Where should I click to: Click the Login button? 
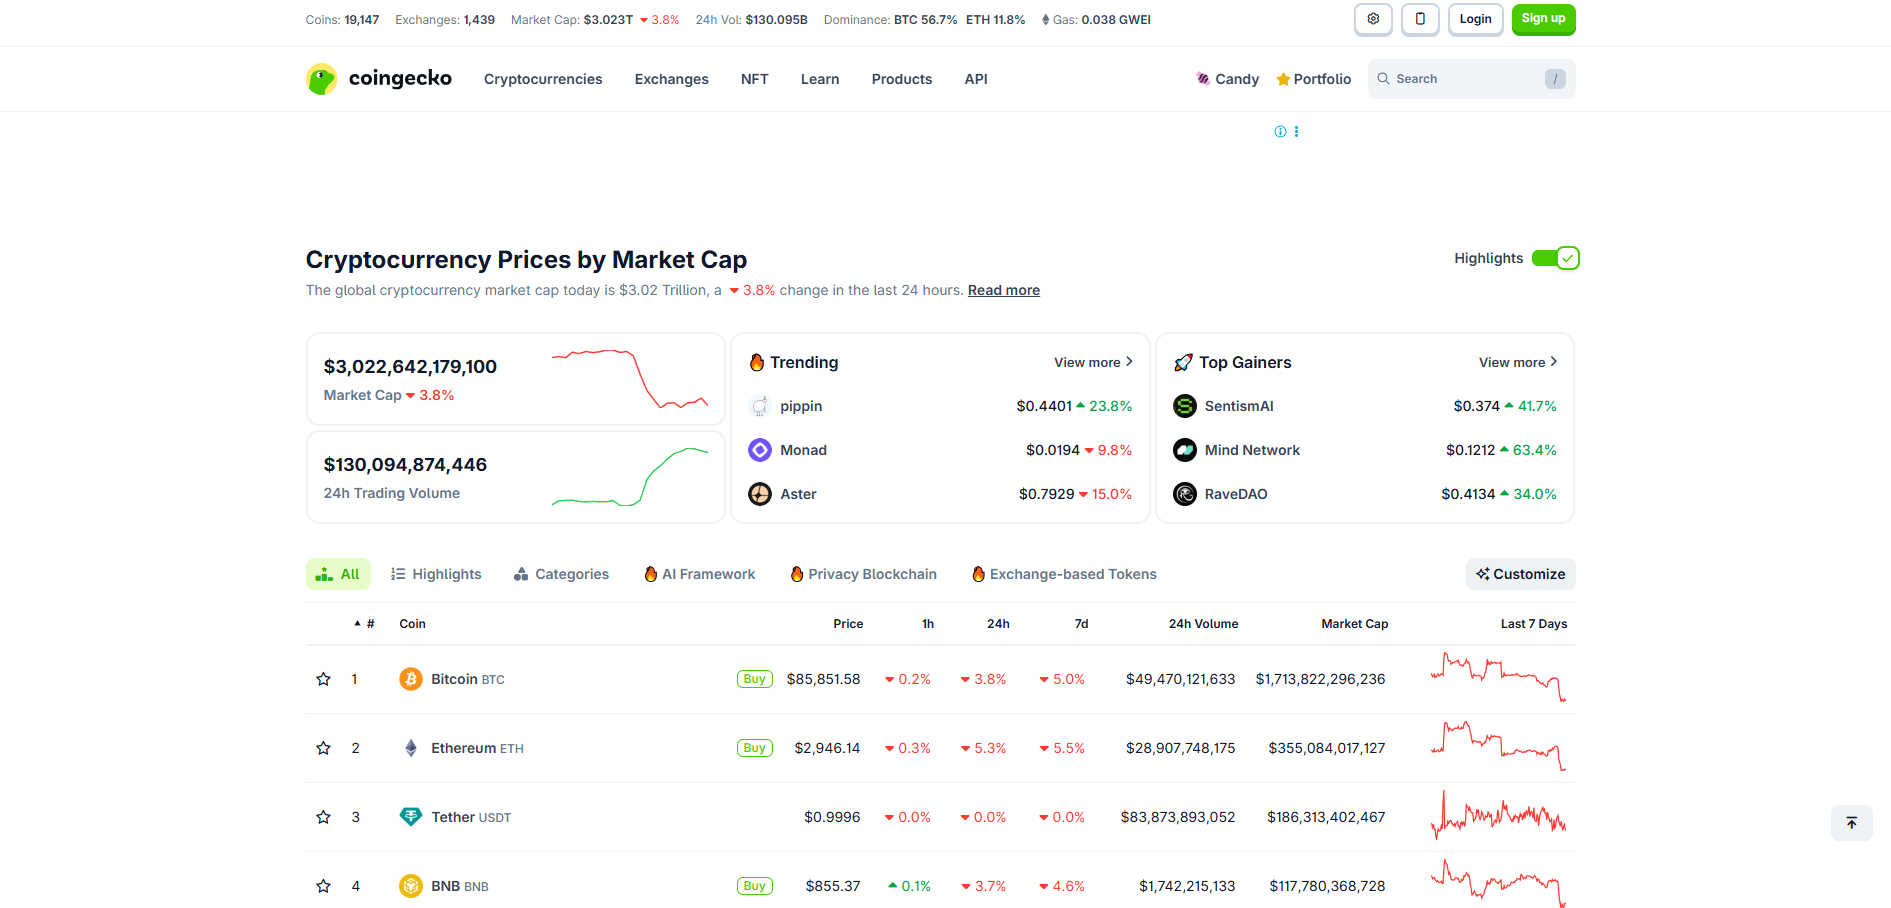[x=1476, y=20]
